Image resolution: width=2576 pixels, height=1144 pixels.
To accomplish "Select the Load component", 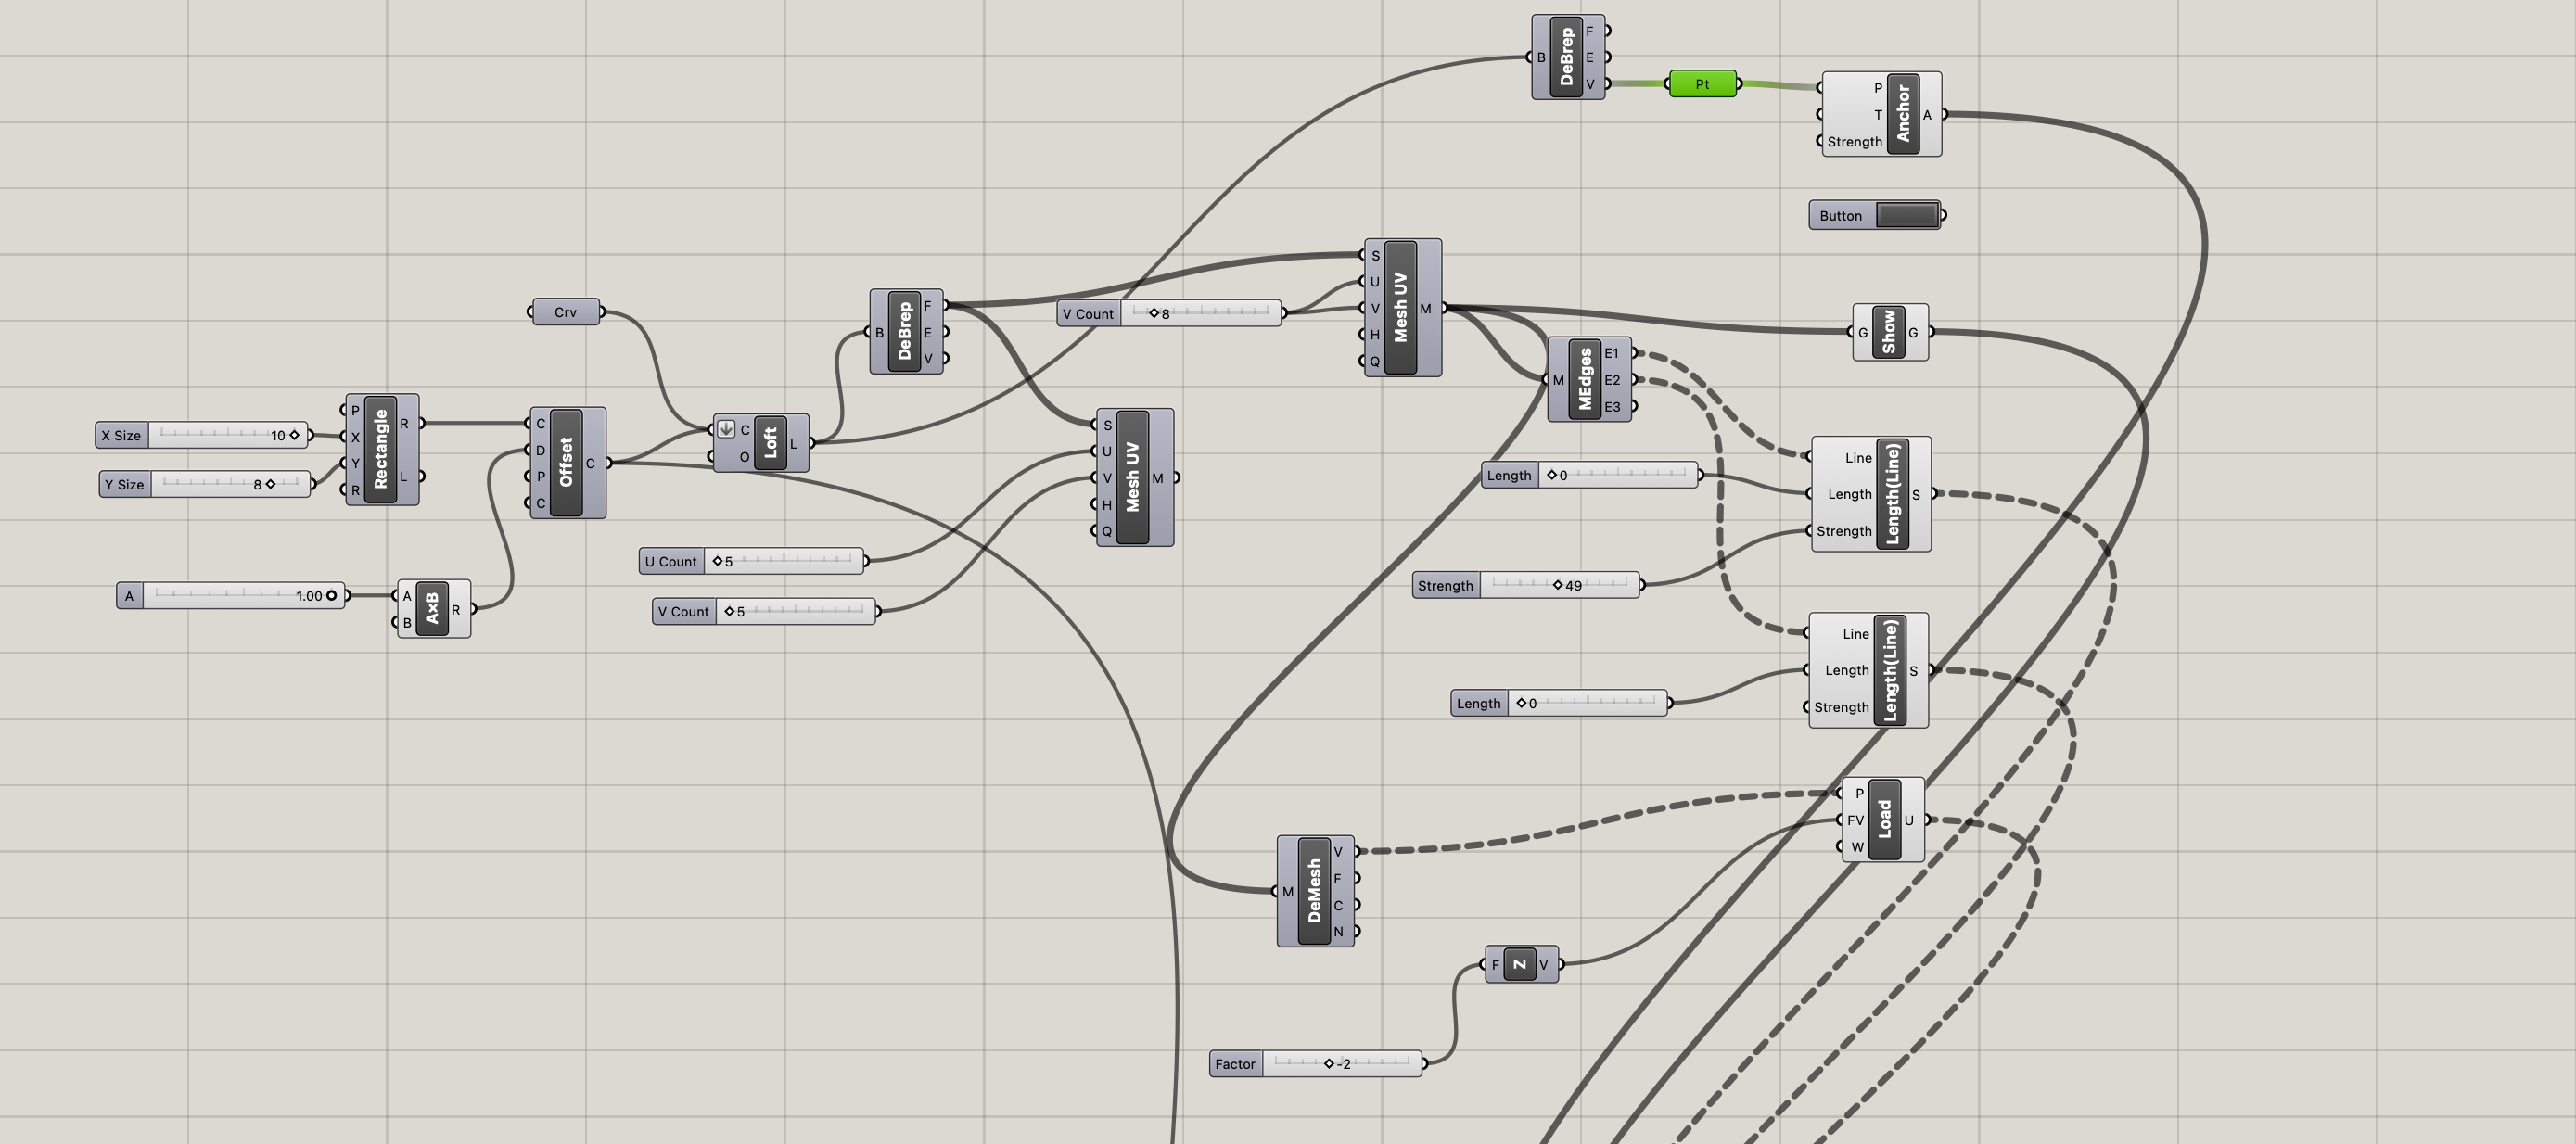I will [1884, 819].
